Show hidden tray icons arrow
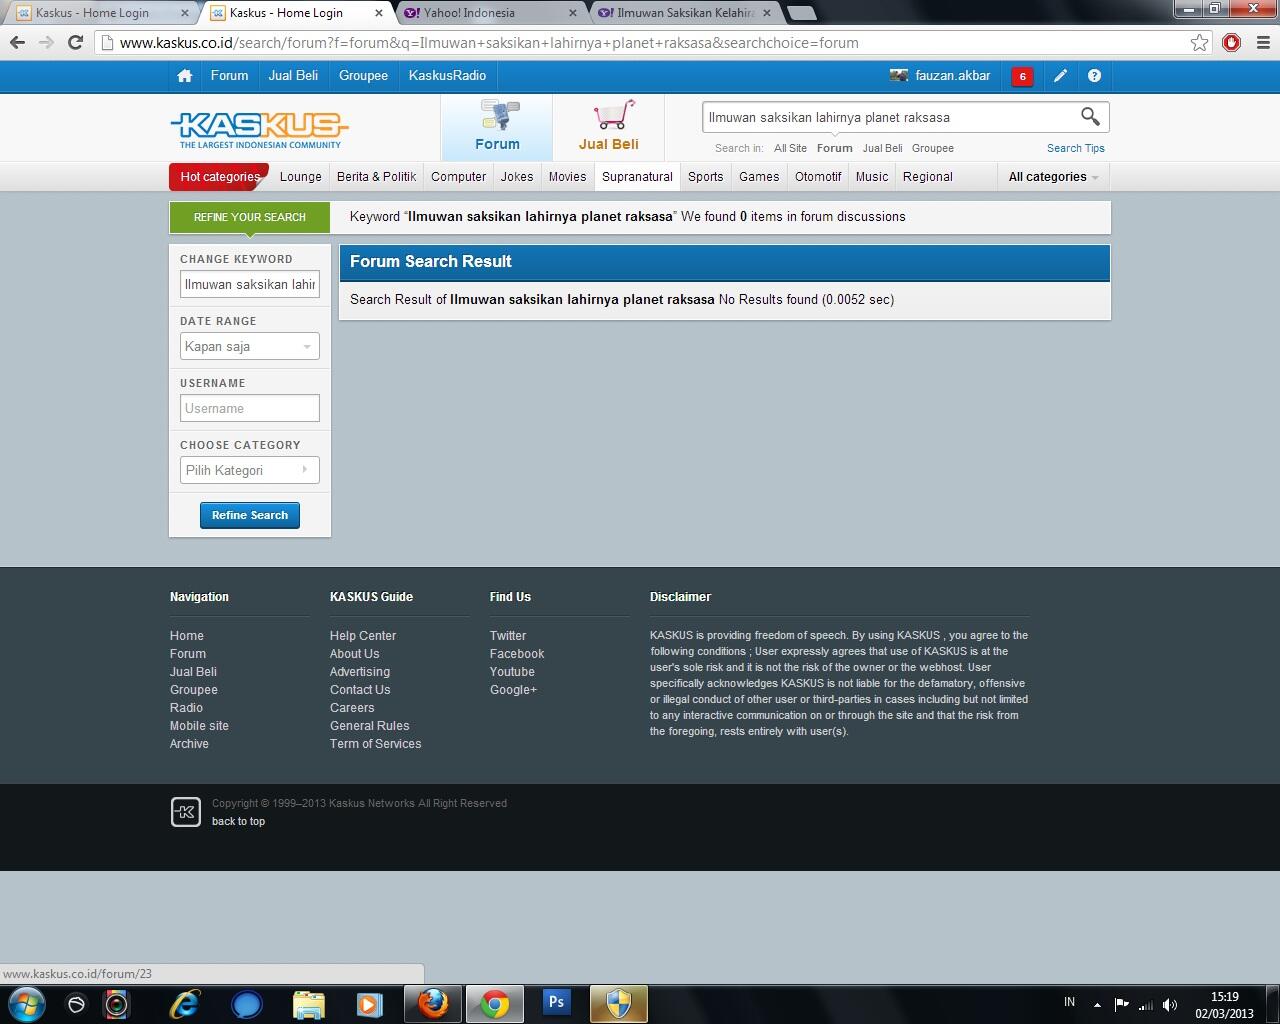This screenshot has height=1024, width=1280. point(1097,1005)
